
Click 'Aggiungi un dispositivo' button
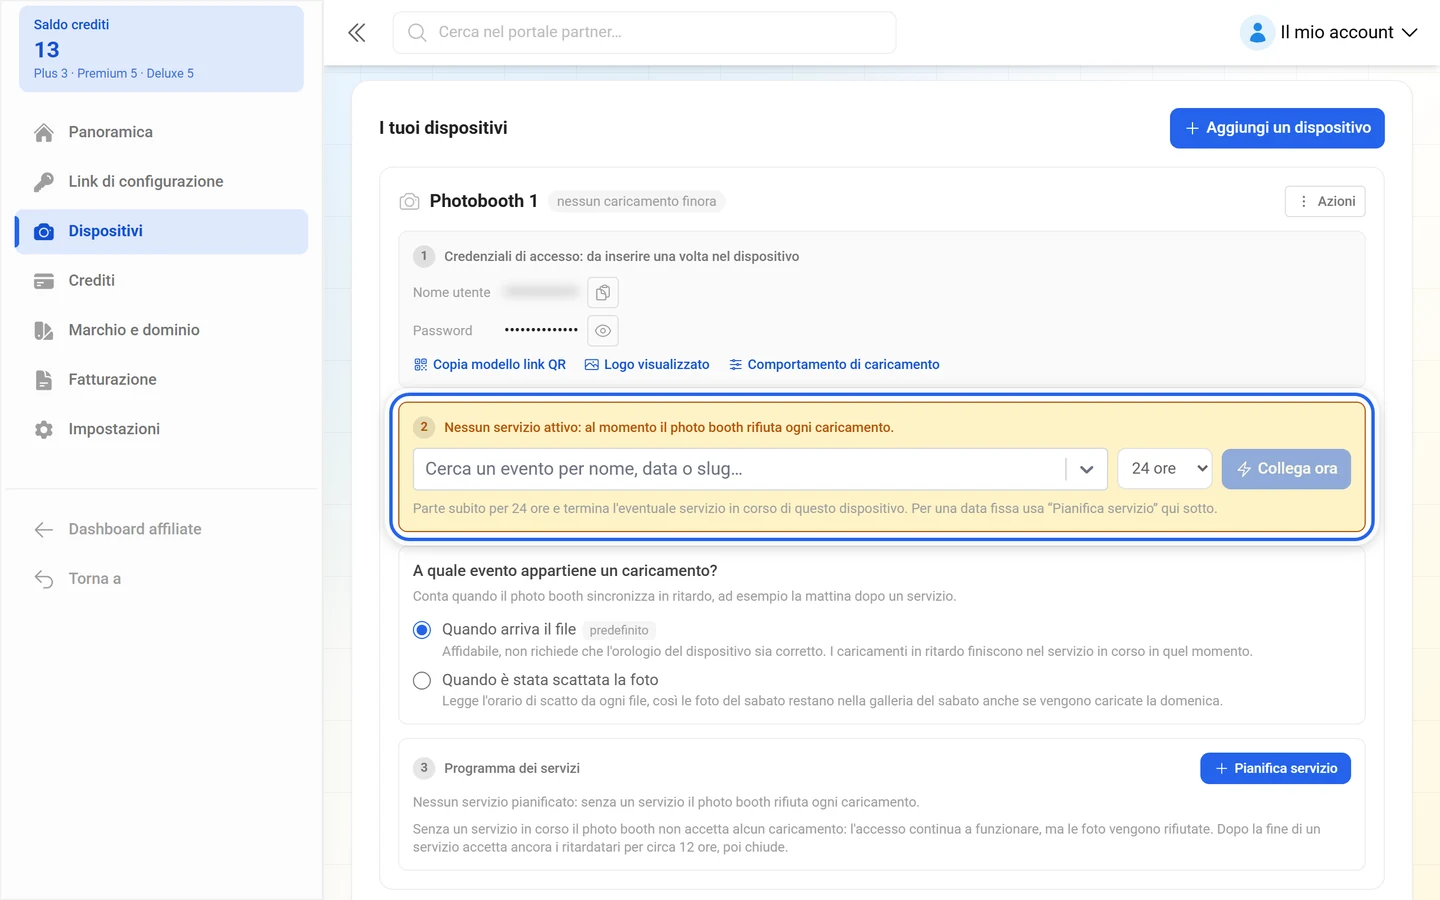pyautogui.click(x=1277, y=128)
